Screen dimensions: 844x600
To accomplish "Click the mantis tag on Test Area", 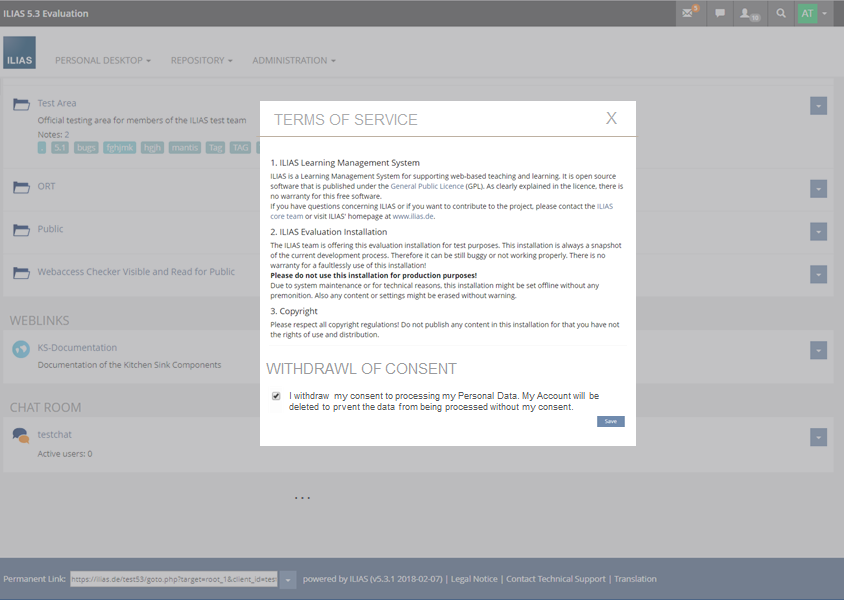I will [x=183, y=147].
